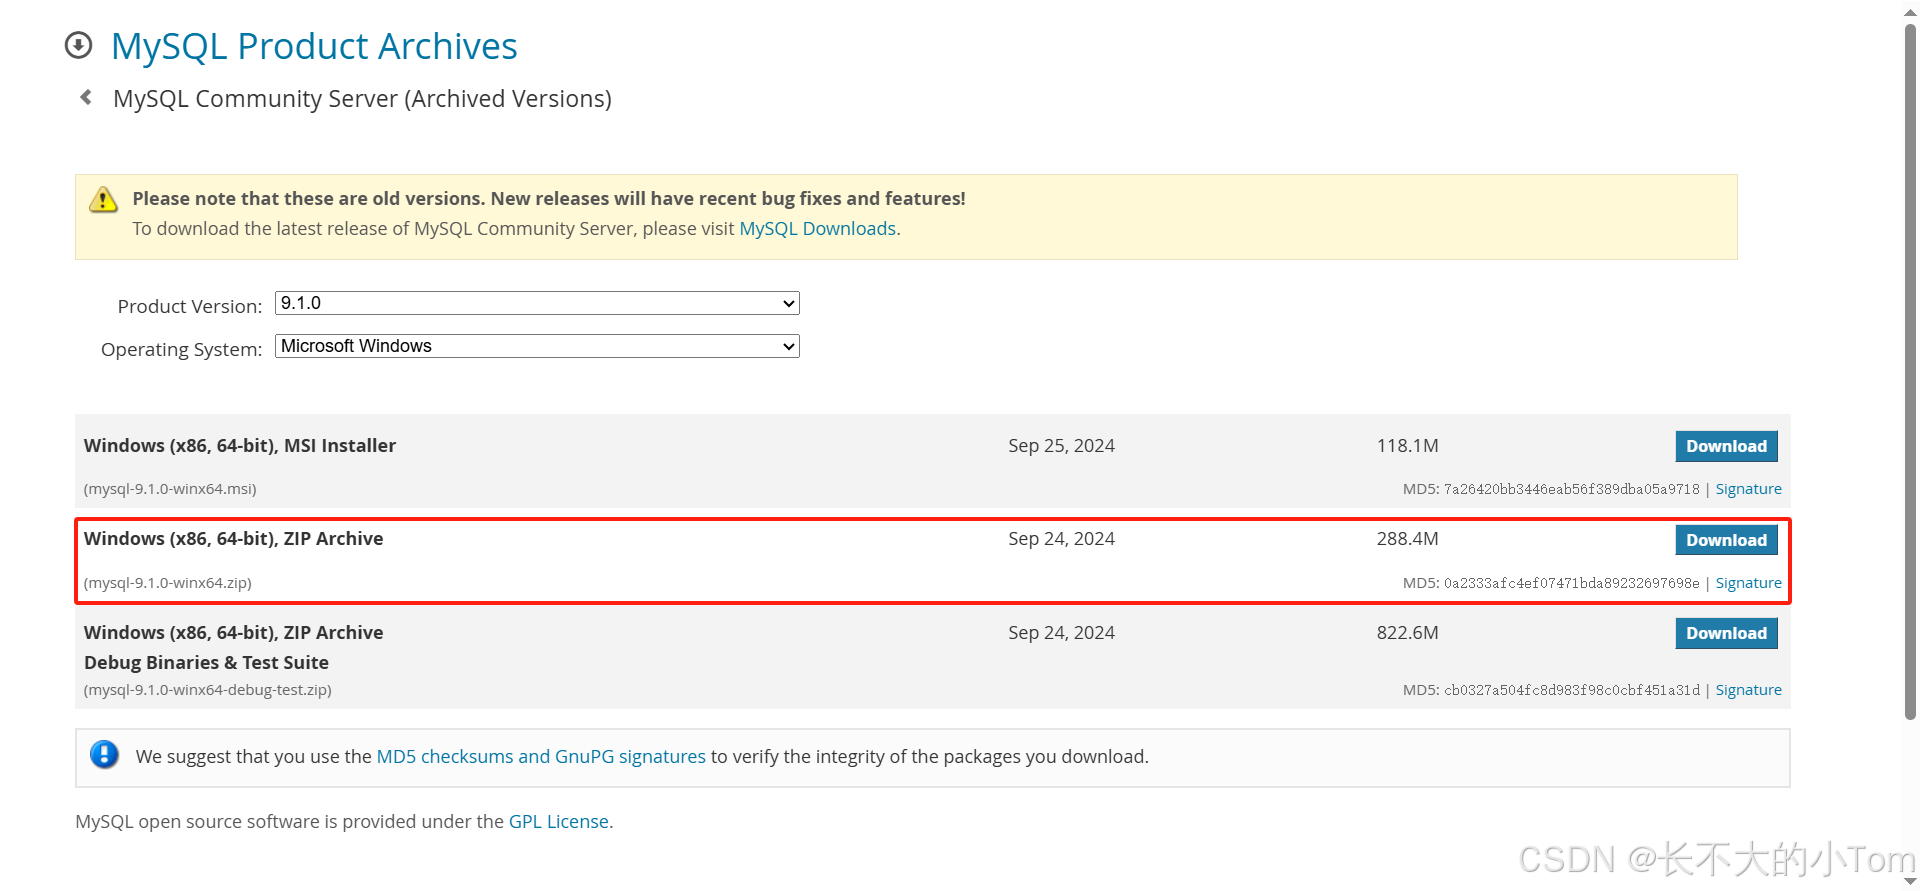This screenshot has height=891, width=1920.
Task: Select the filename text (mysql-9.1.0-winx64-debug-test.zip)
Action: (208, 690)
